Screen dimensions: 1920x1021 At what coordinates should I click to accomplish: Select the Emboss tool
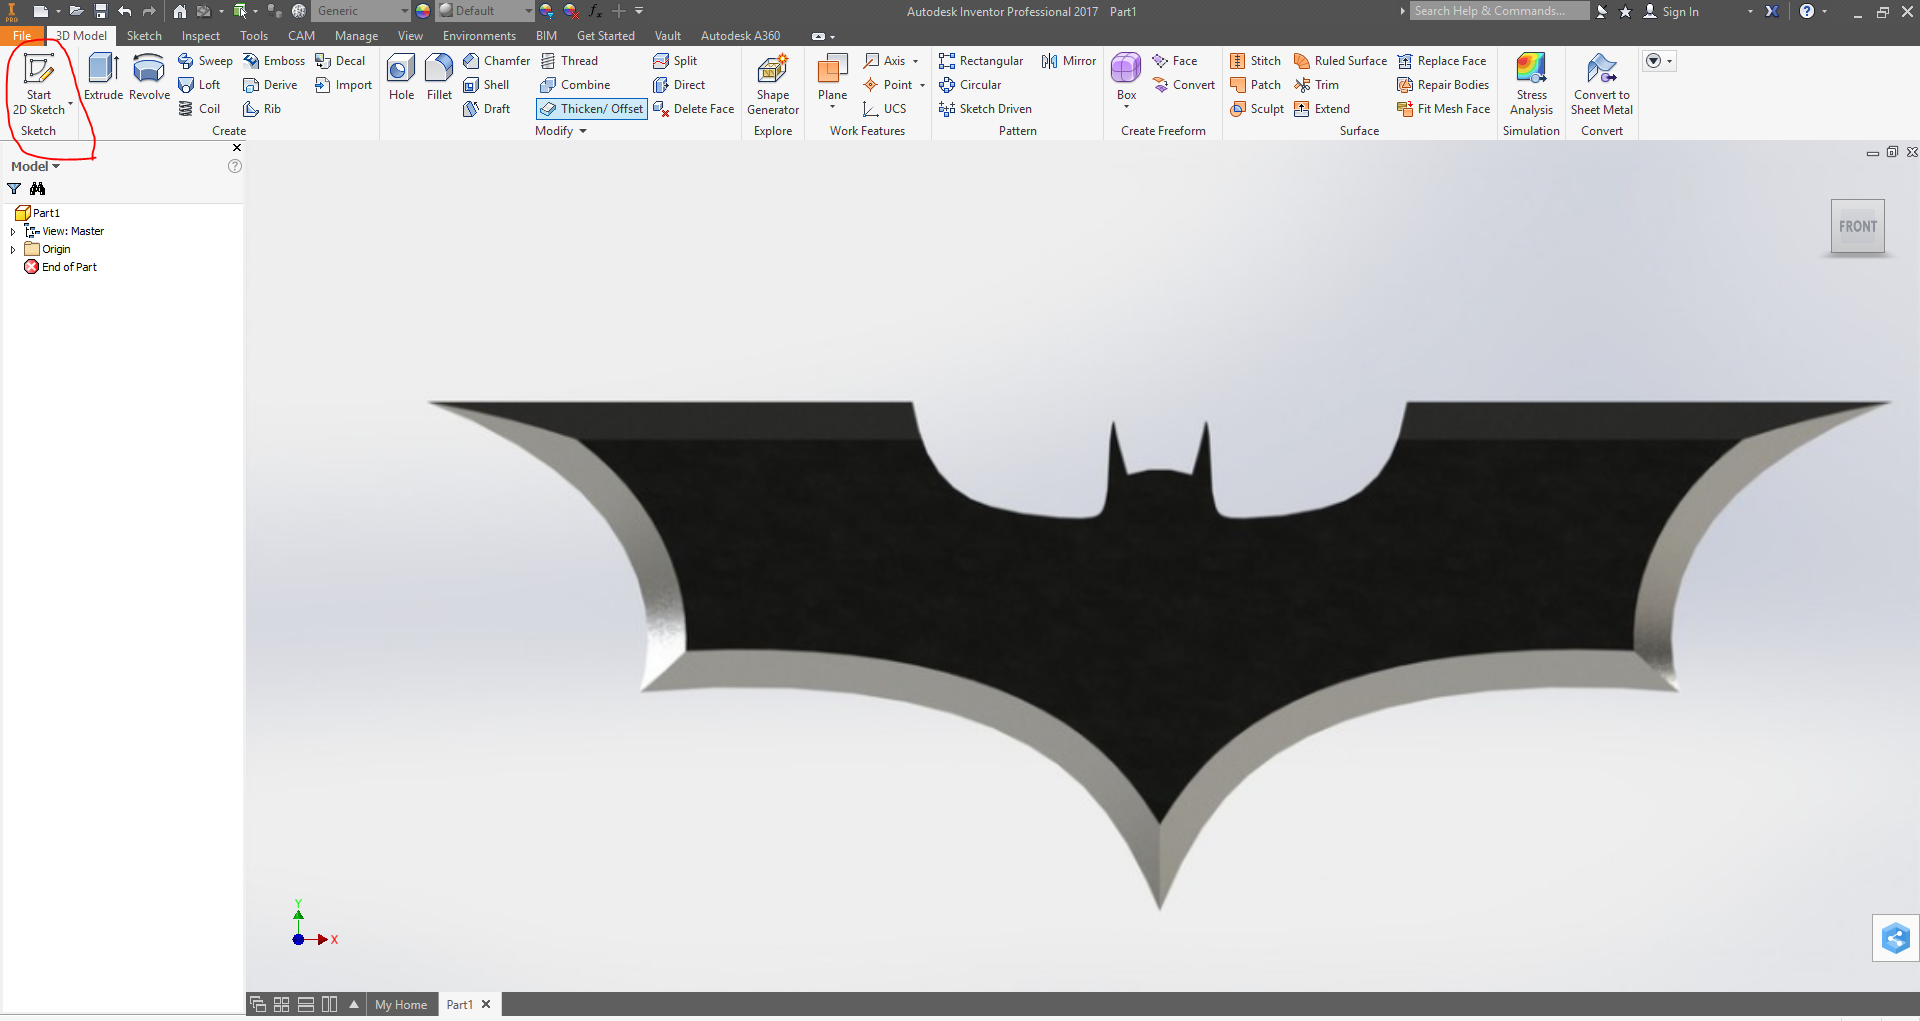274,61
